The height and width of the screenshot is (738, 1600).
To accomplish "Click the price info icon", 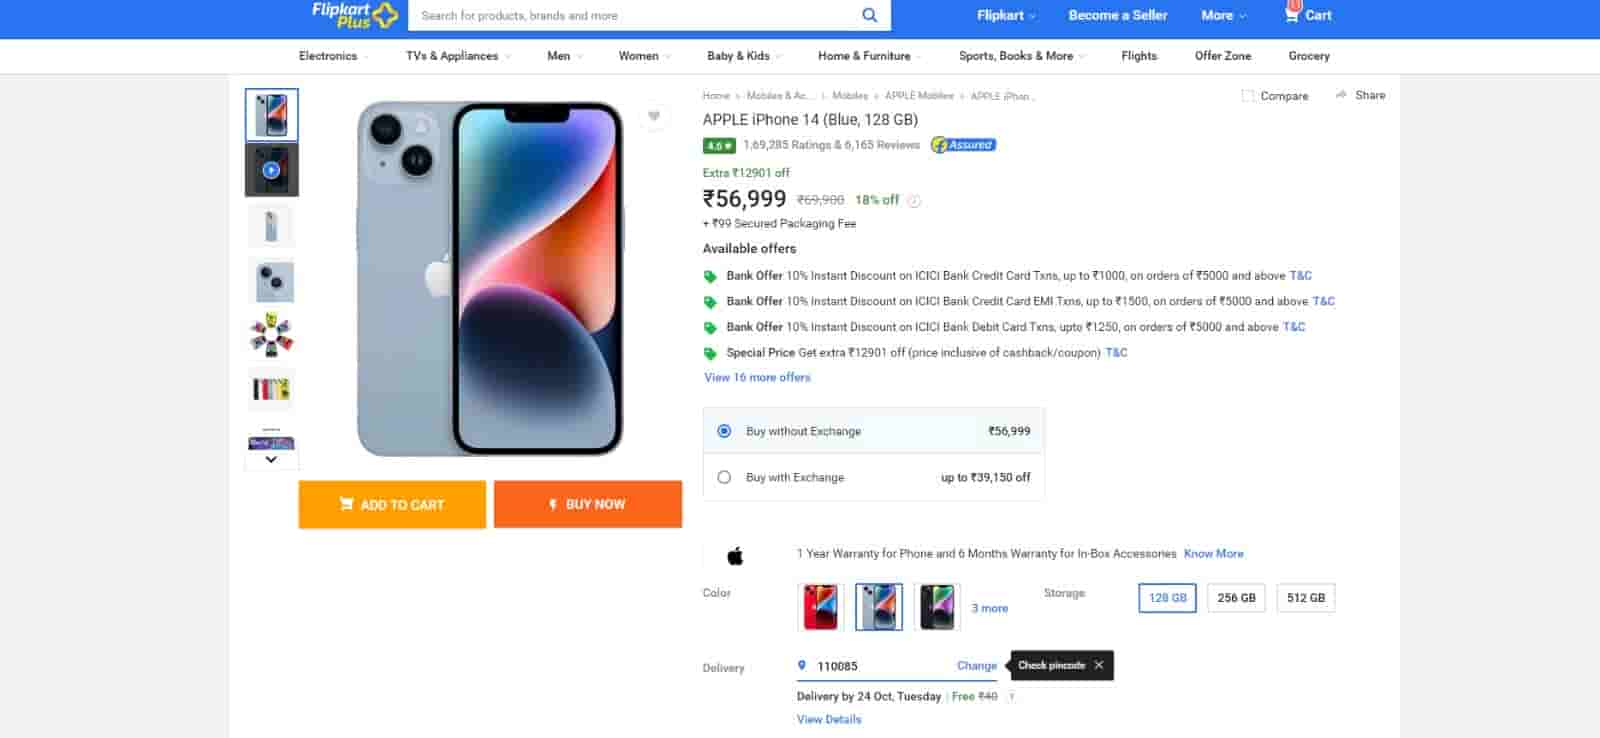I will coord(914,200).
